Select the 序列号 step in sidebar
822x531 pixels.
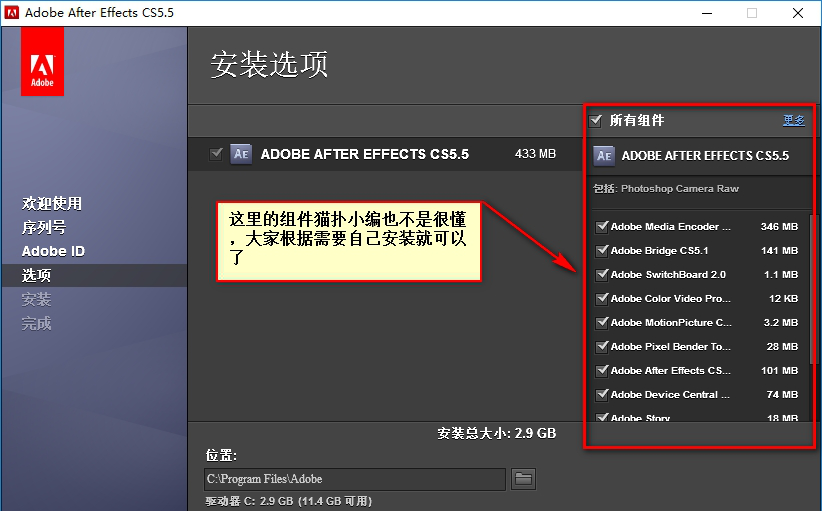44,227
